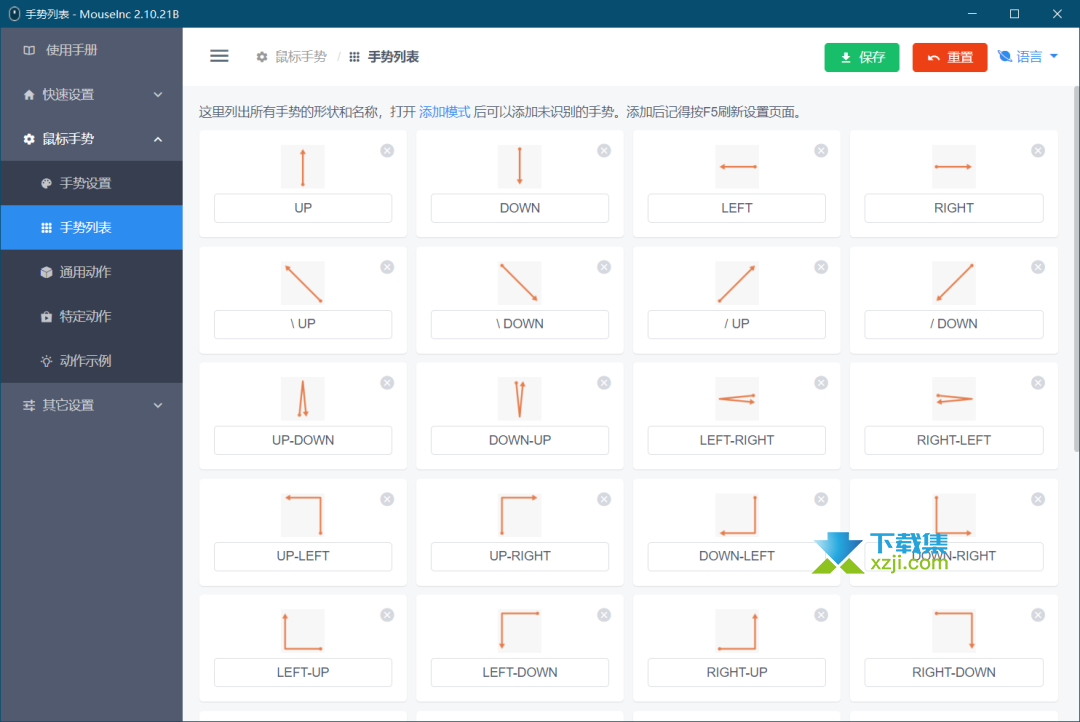Image resolution: width=1080 pixels, height=722 pixels.
Task: Click the LEFT-RIGHT name field
Action: tap(737, 440)
